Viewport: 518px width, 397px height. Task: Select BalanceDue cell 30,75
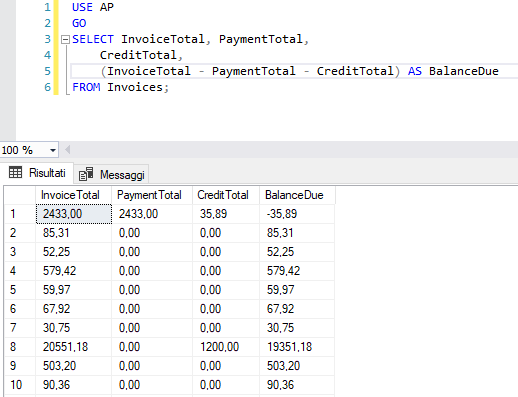[x=297, y=328]
